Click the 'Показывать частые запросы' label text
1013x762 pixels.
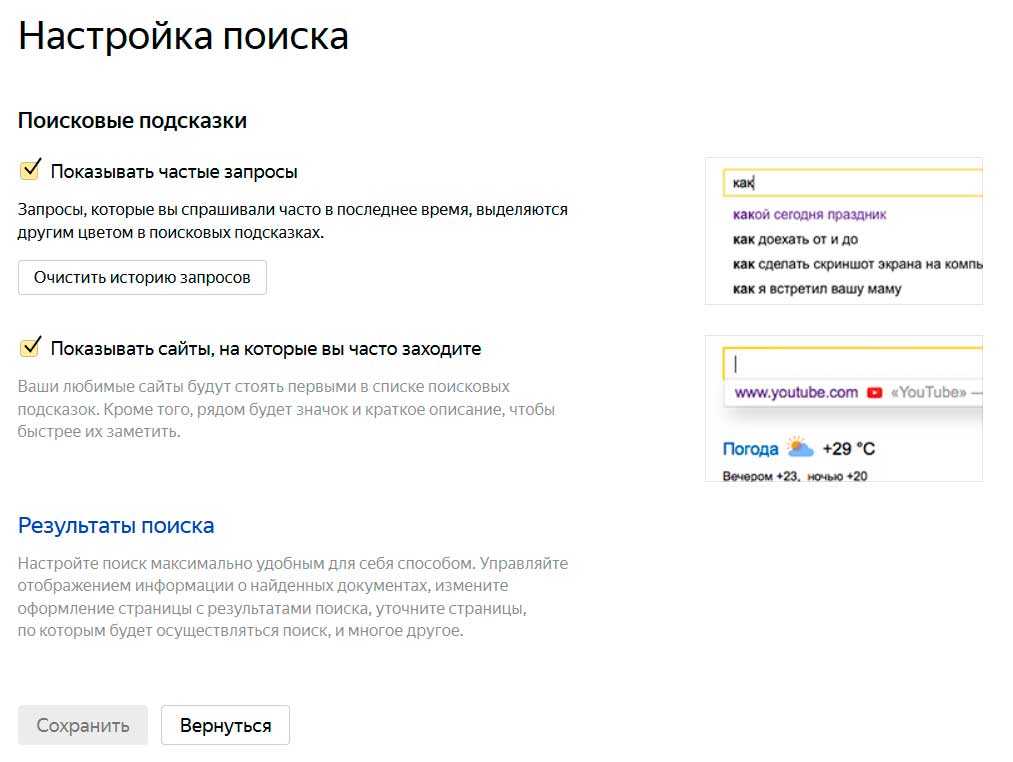click(x=174, y=172)
